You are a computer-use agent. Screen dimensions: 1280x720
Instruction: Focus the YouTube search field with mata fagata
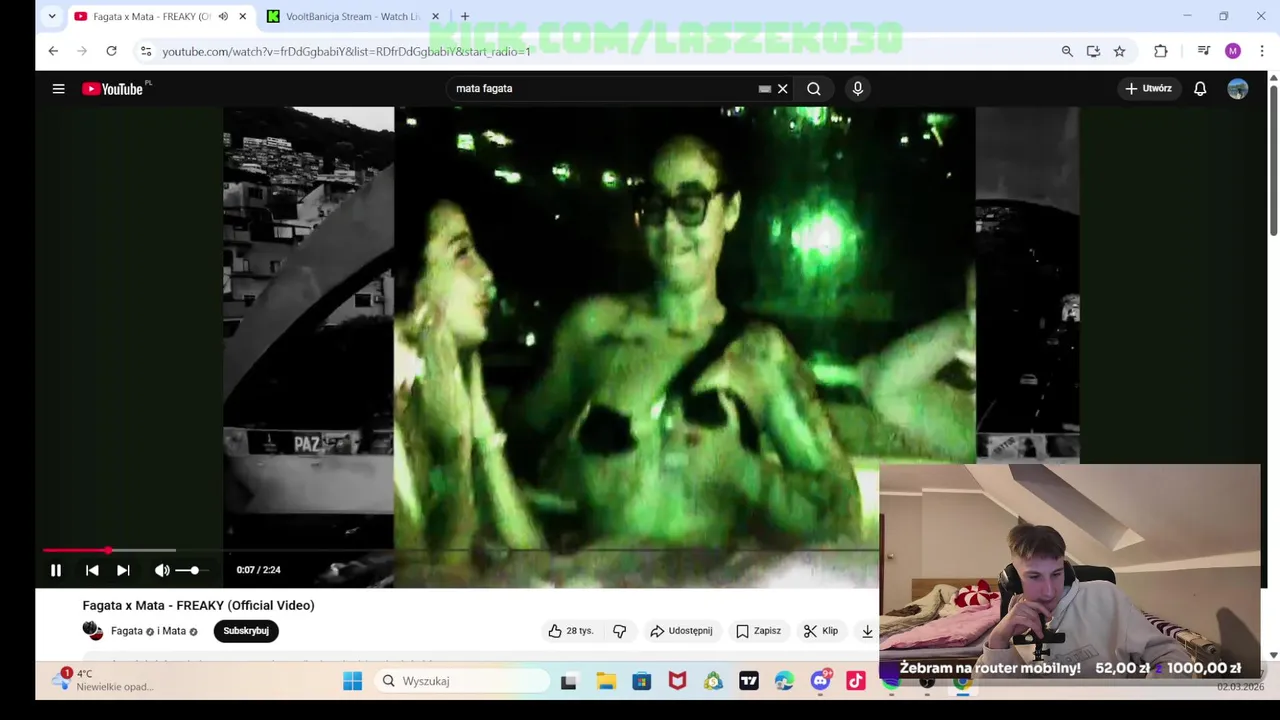coord(600,89)
